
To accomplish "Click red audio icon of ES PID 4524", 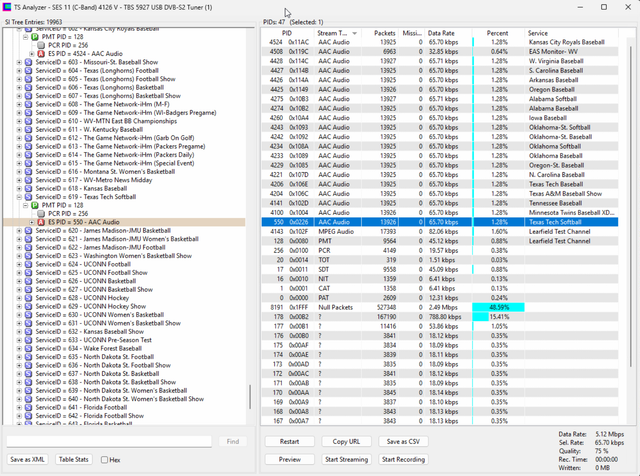I will [41, 53].
